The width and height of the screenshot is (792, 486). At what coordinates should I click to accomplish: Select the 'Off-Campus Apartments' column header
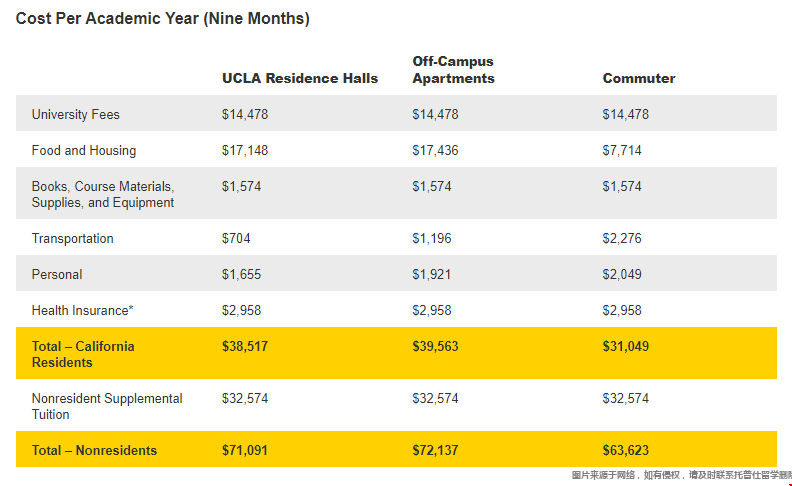[x=454, y=70]
